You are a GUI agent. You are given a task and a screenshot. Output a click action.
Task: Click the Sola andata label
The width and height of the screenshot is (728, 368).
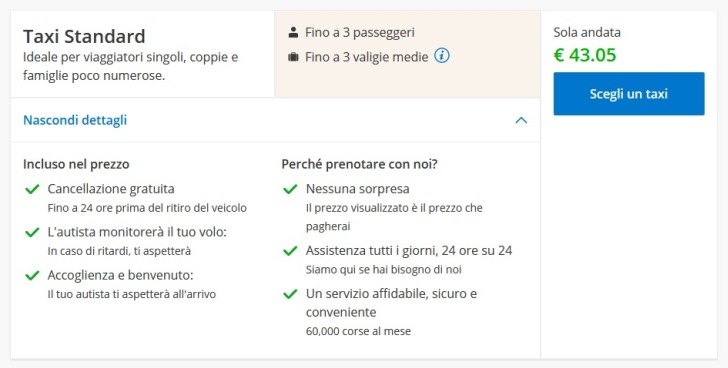pyautogui.click(x=587, y=32)
